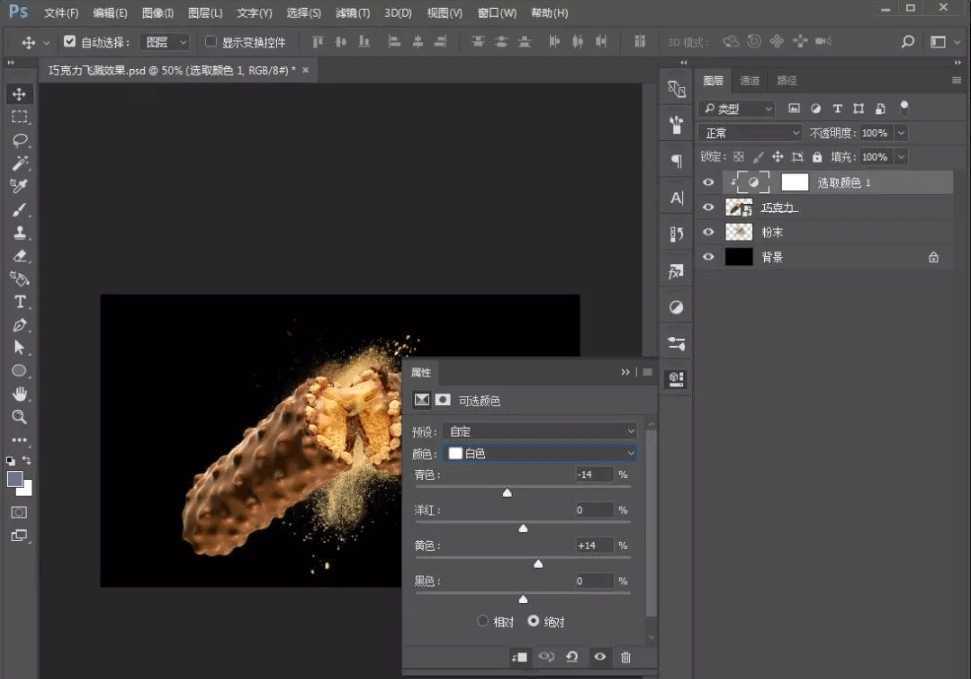Switch to the 通道 tab

tap(749, 80)
